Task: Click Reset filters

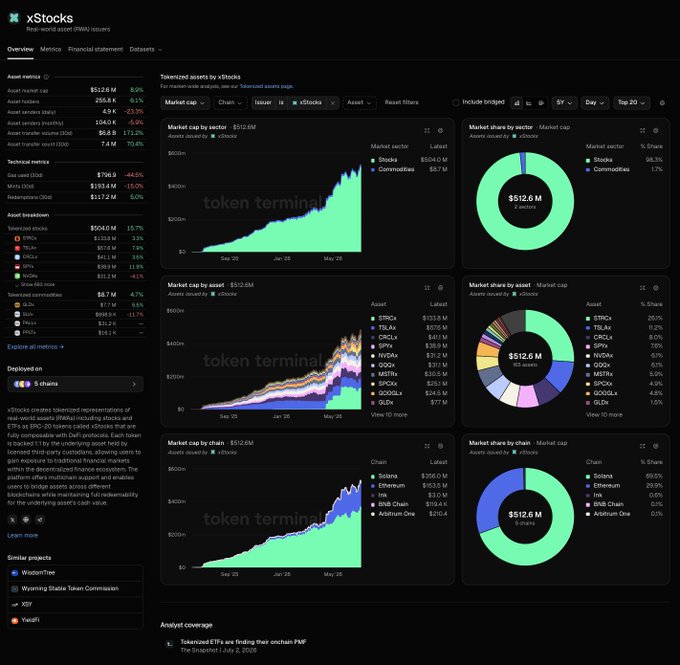Action: click(402, 103)
